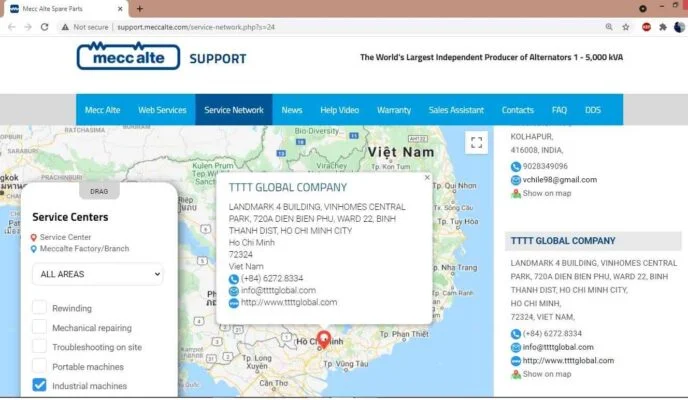Toggle fullscreen map view icon
Viewport: 688px width, 400px height.
(477, 143)
